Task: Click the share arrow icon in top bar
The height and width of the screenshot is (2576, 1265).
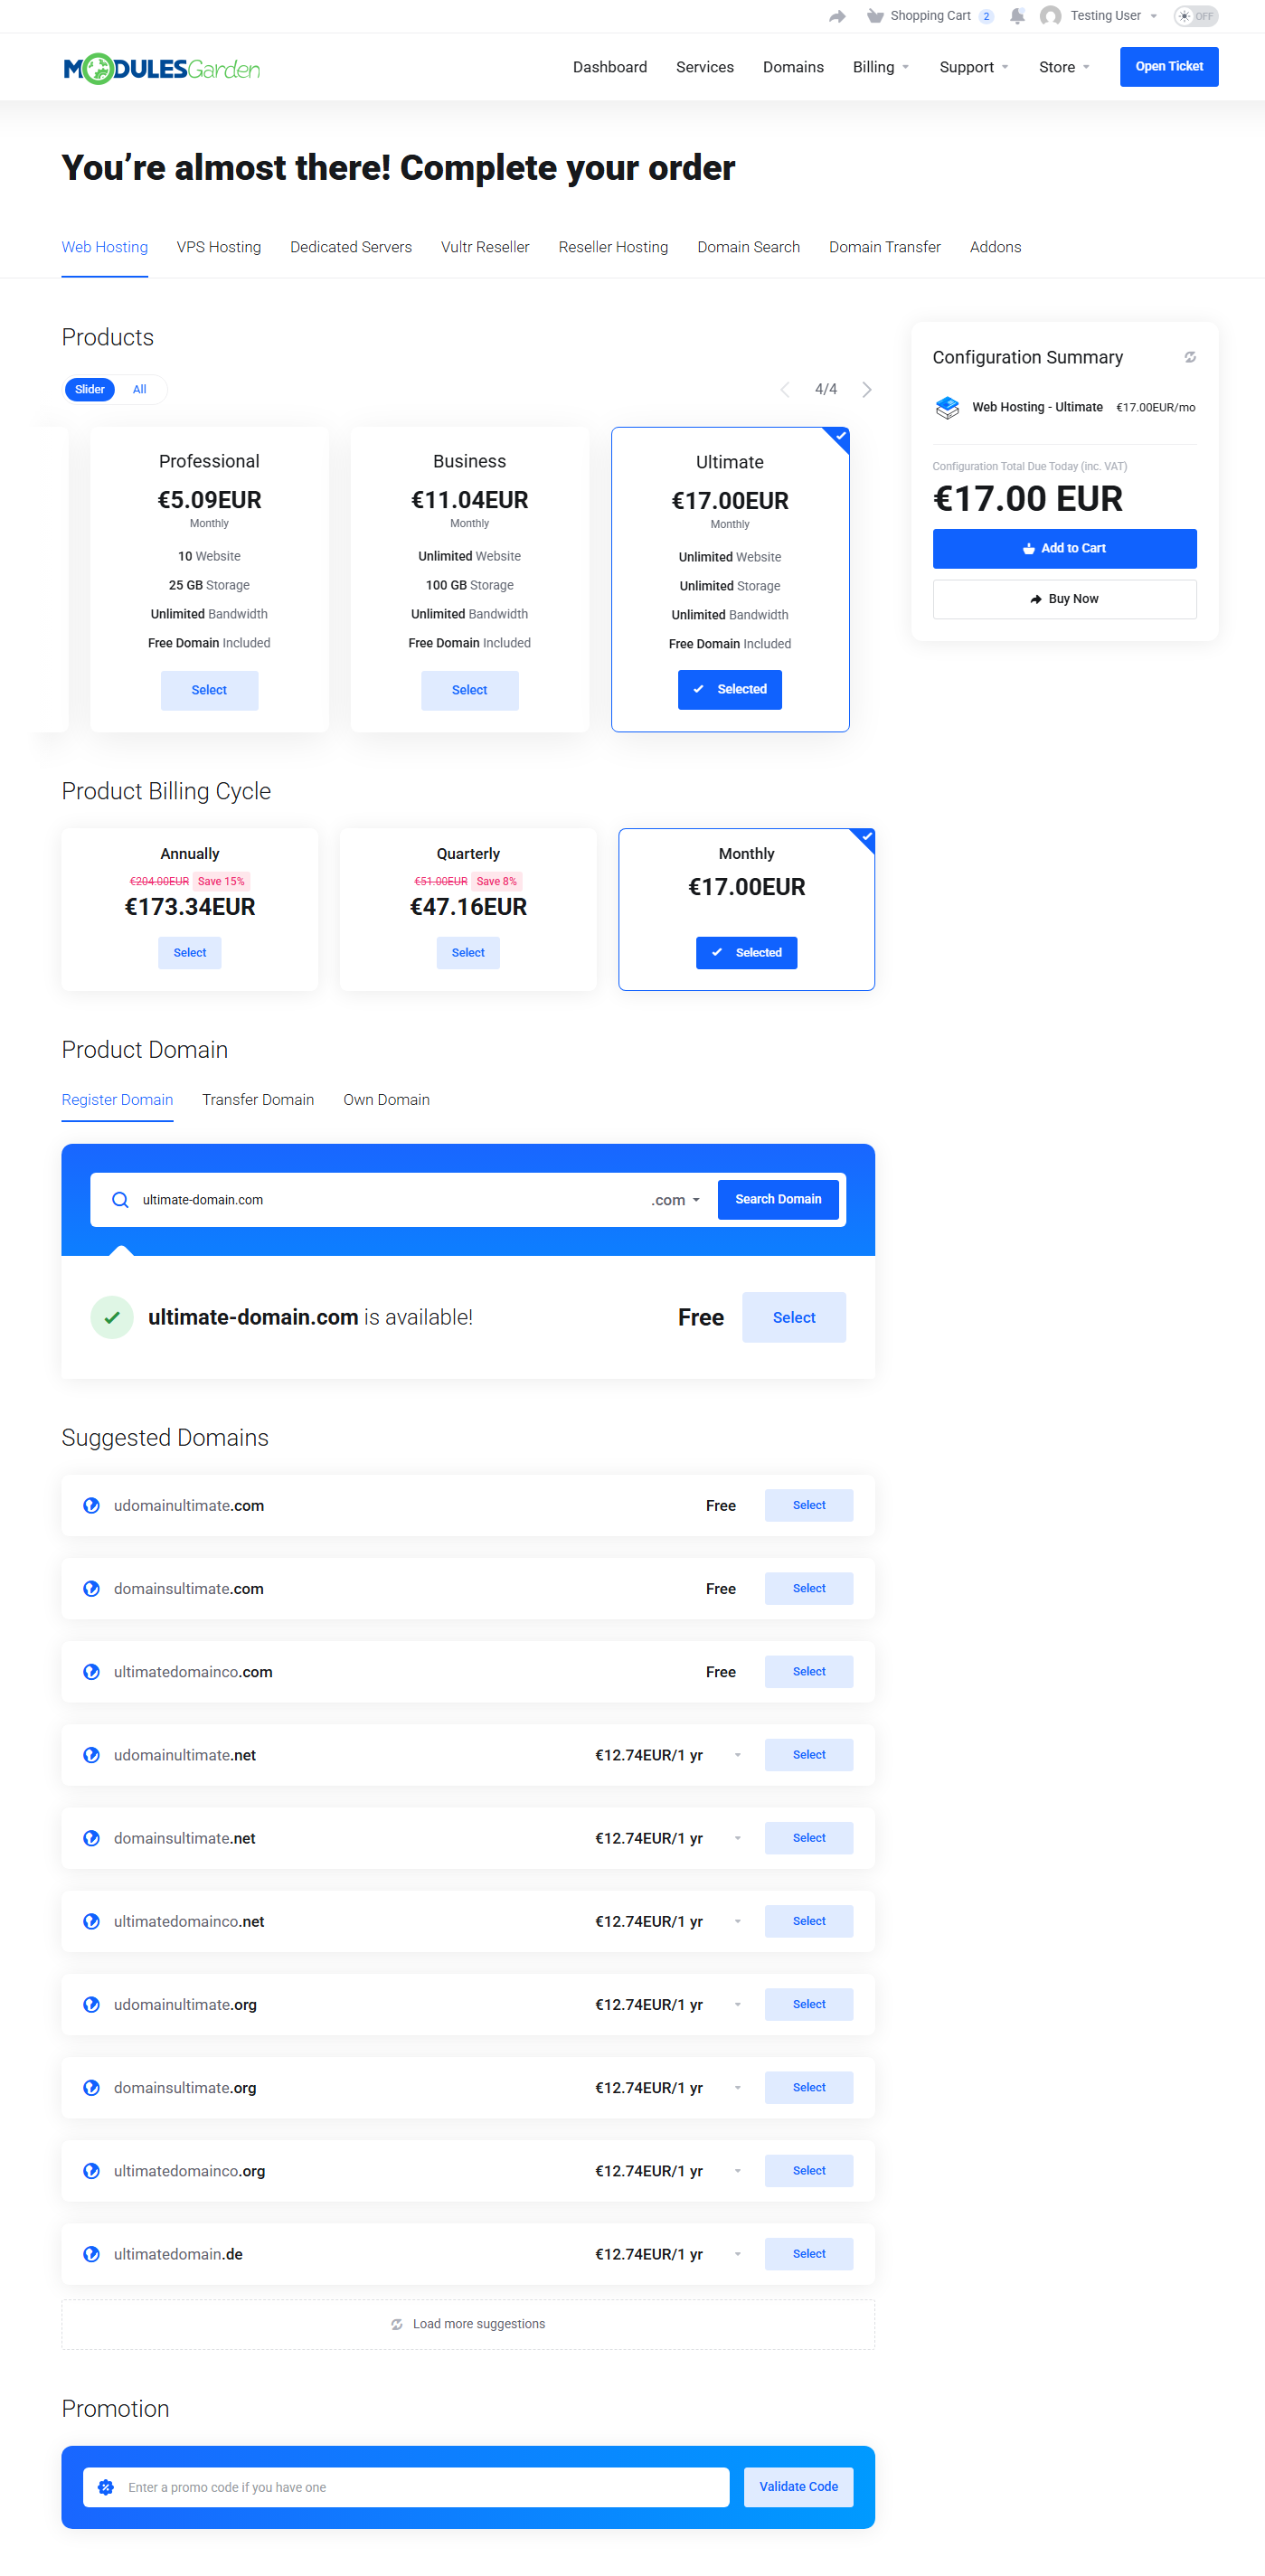Action: 837,16
